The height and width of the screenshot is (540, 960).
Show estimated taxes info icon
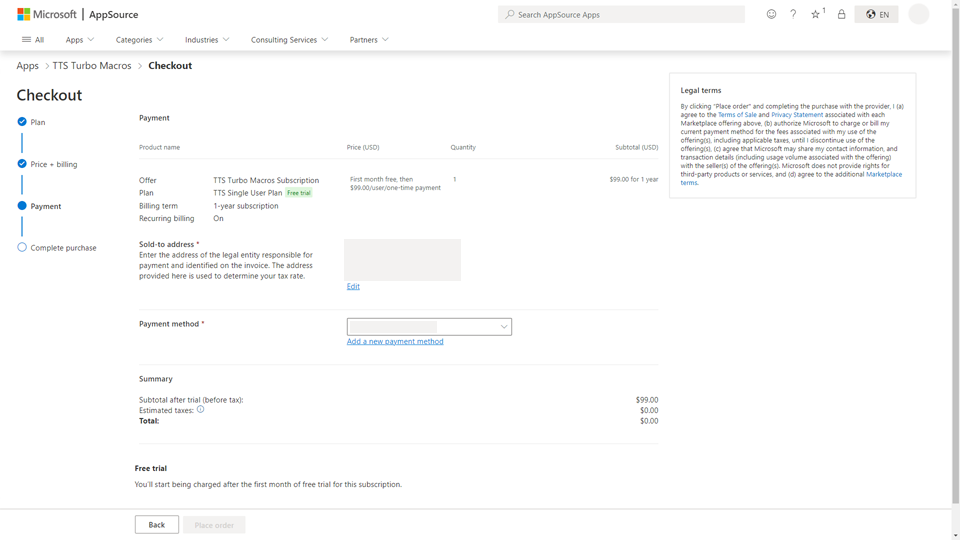(200, 410)
